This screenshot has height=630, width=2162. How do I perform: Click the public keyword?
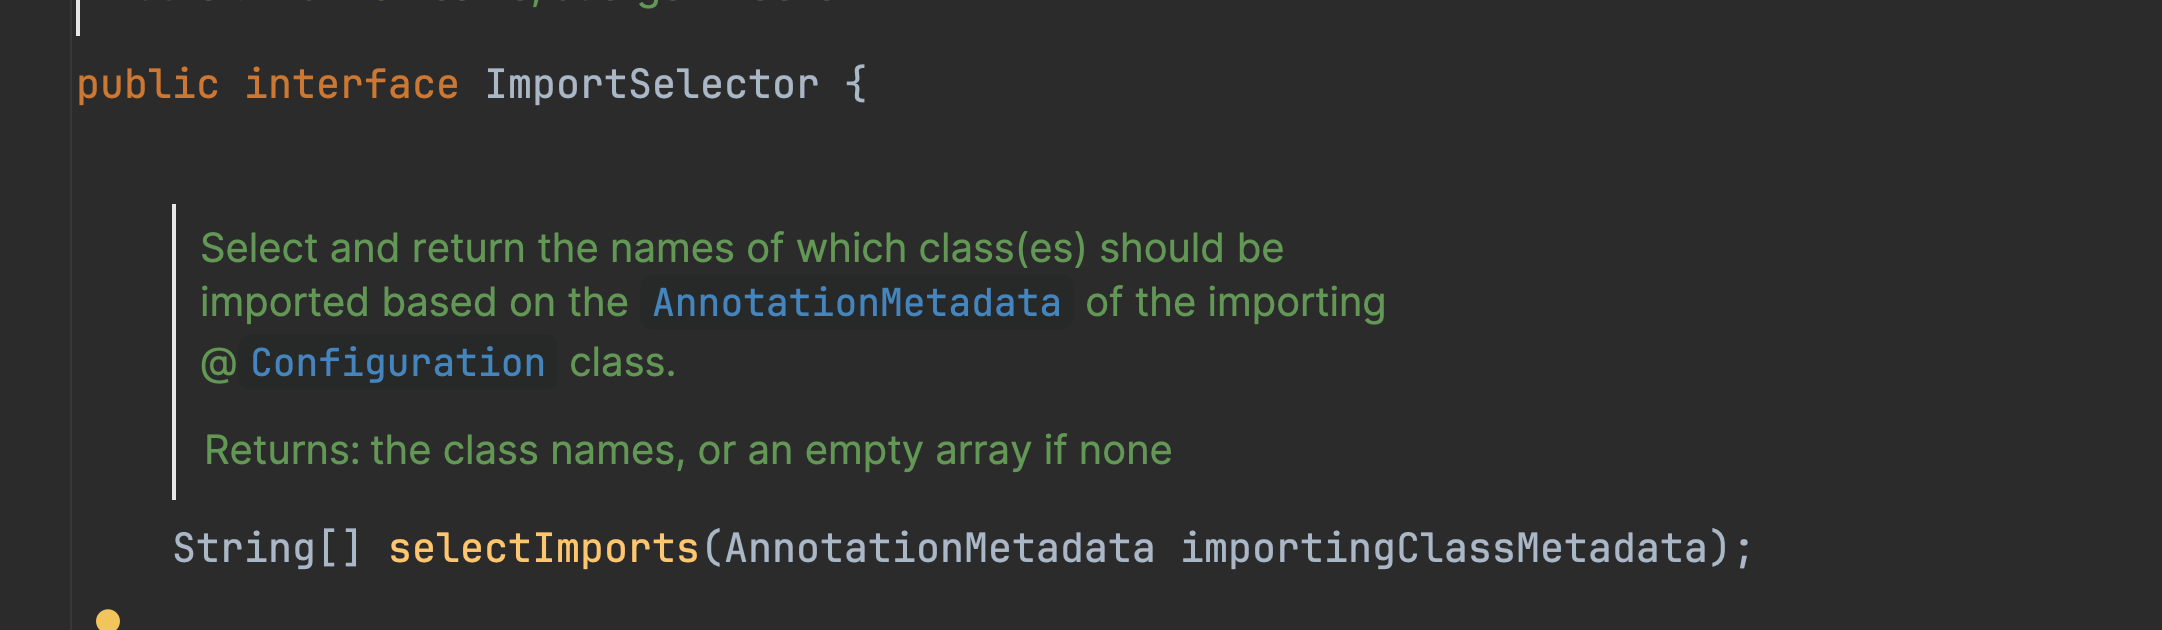click(148, 86)
